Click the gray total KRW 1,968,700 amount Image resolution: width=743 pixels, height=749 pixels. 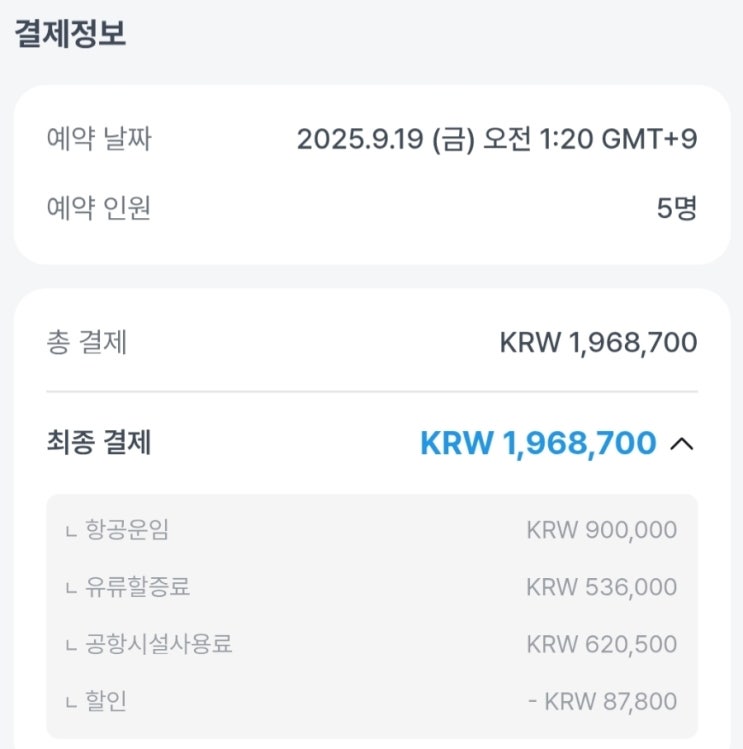pyautogui.click(x=598, y=343)
